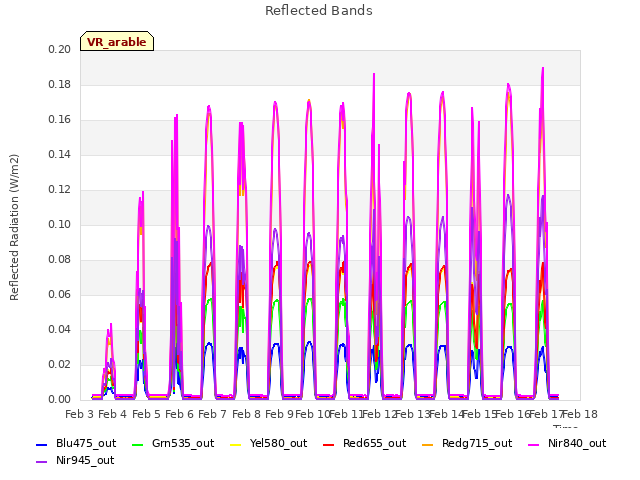
Task: Click the green Grn535_out legend swatch
Action: point(138,444)
